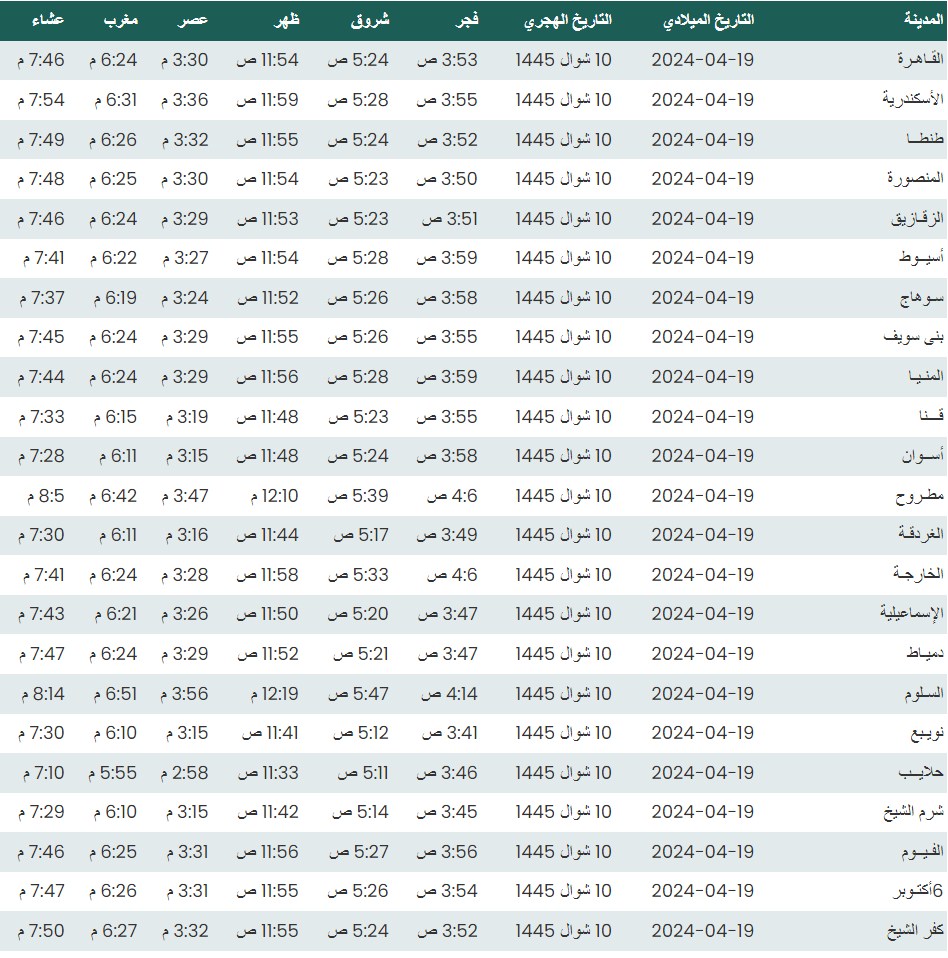Click the التاريخ الميلادي column header

[x=710, y=21]
